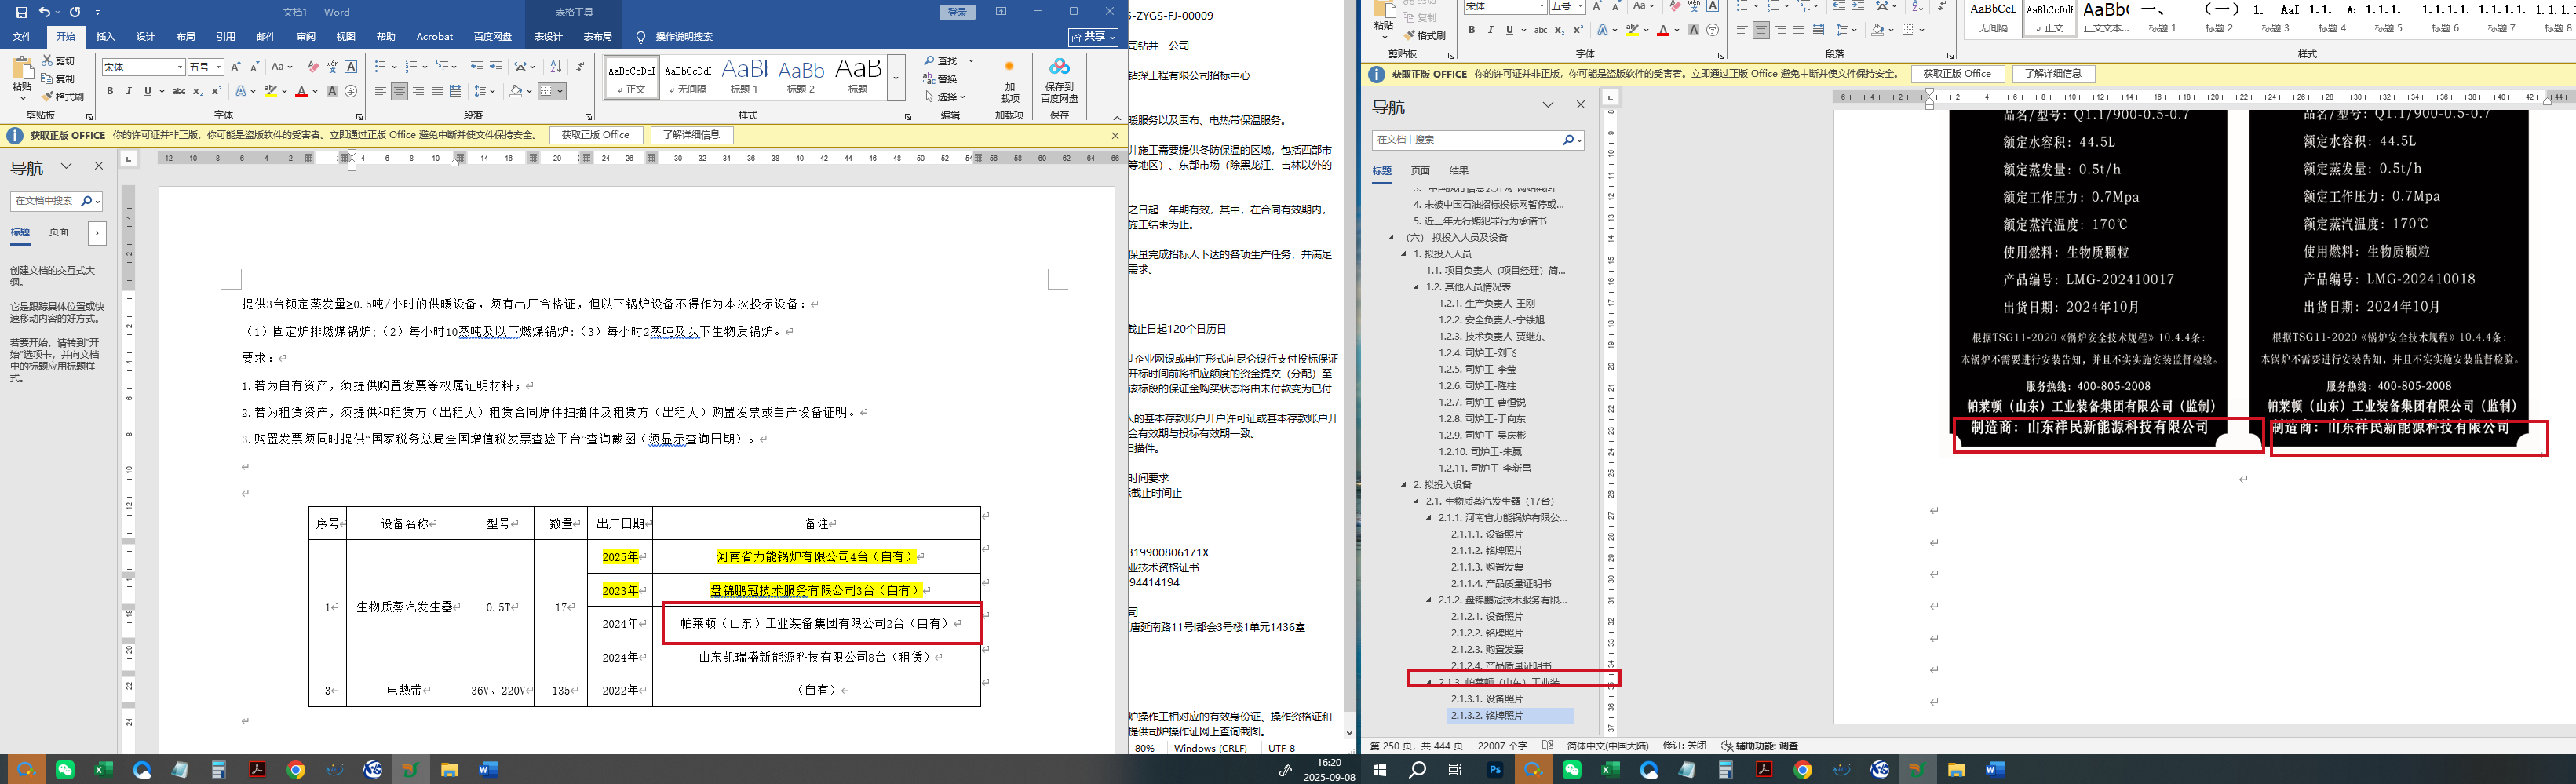Open the Aa change case dropdown in 文档1 Word
Image resolution: width=2576 pixels, height=784 pixels.
[282, 67]
